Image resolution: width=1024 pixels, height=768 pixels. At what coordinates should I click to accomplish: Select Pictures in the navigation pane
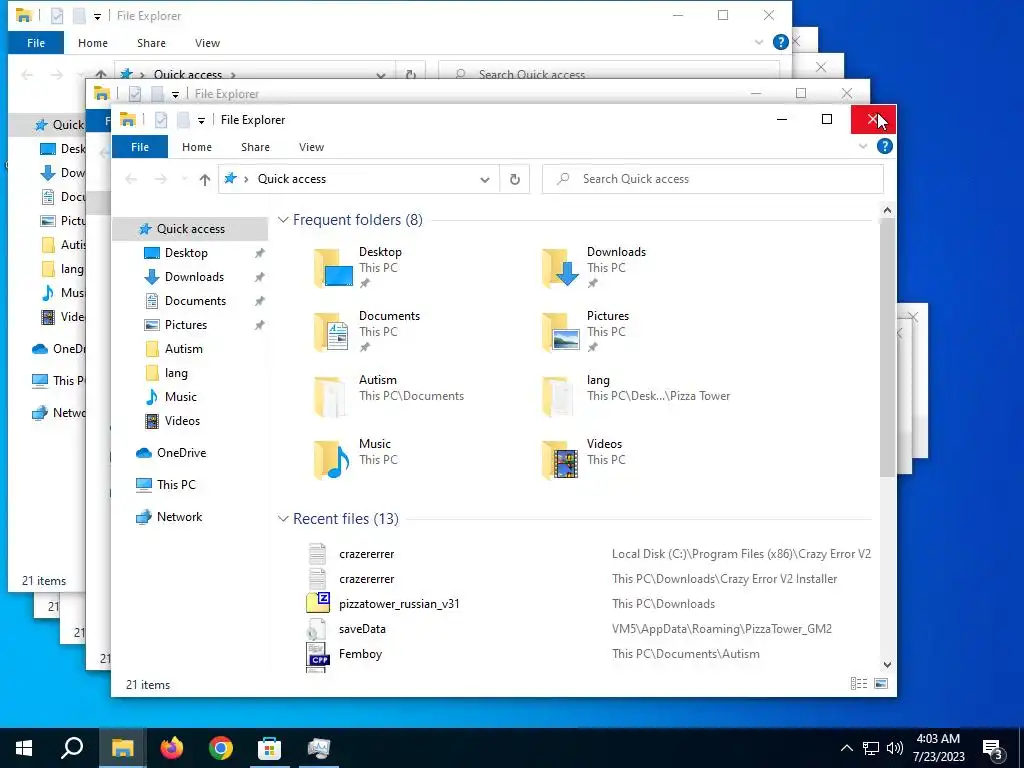tap(185, 325)
